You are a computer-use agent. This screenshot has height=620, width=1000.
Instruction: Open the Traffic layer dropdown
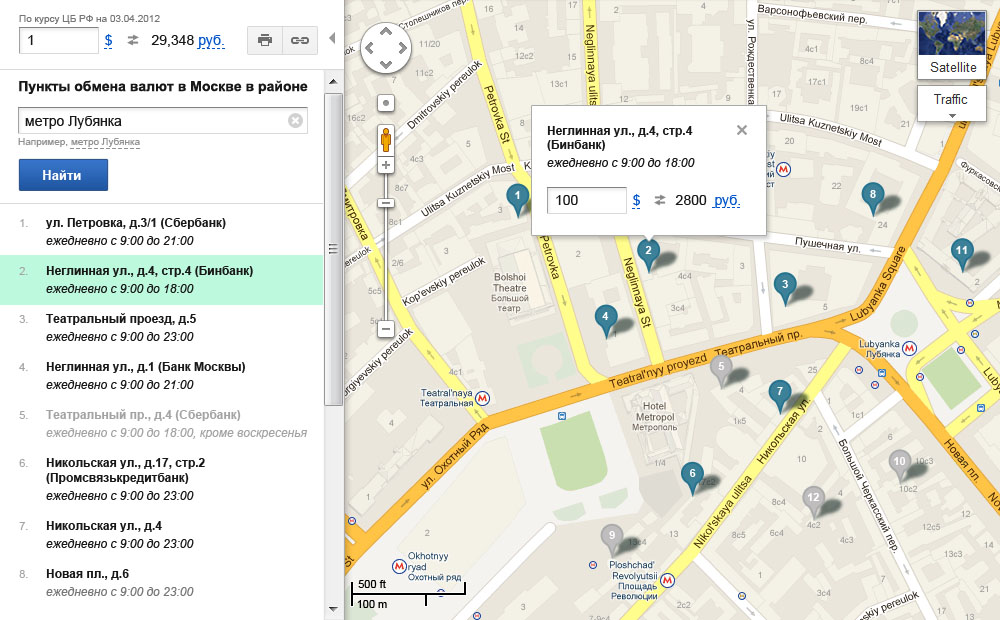pos(951,103)
